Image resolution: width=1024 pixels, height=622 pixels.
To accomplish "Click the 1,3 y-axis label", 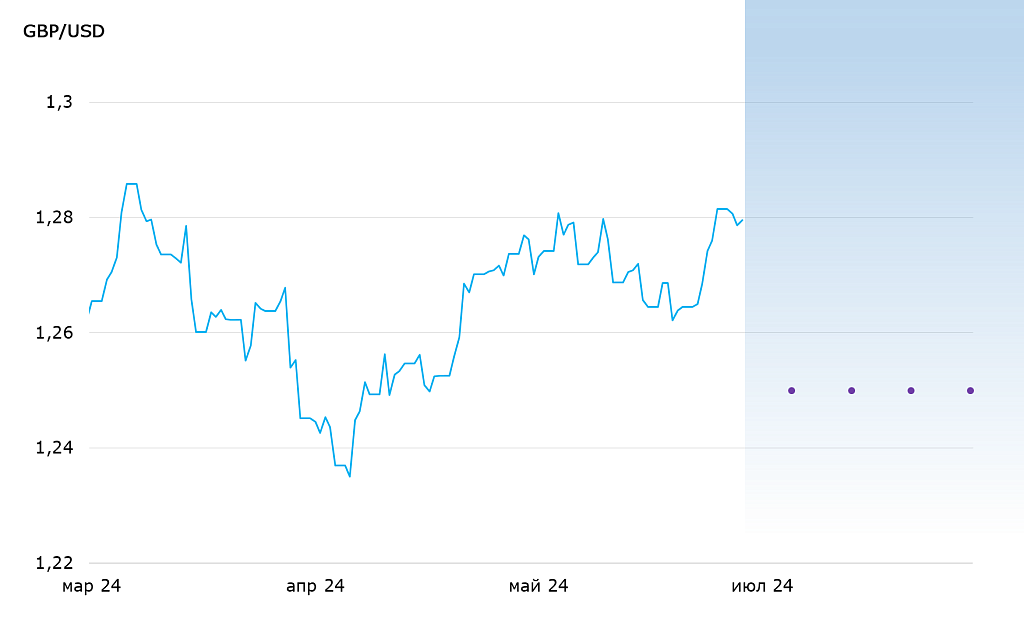I will (x=60, y=102).
